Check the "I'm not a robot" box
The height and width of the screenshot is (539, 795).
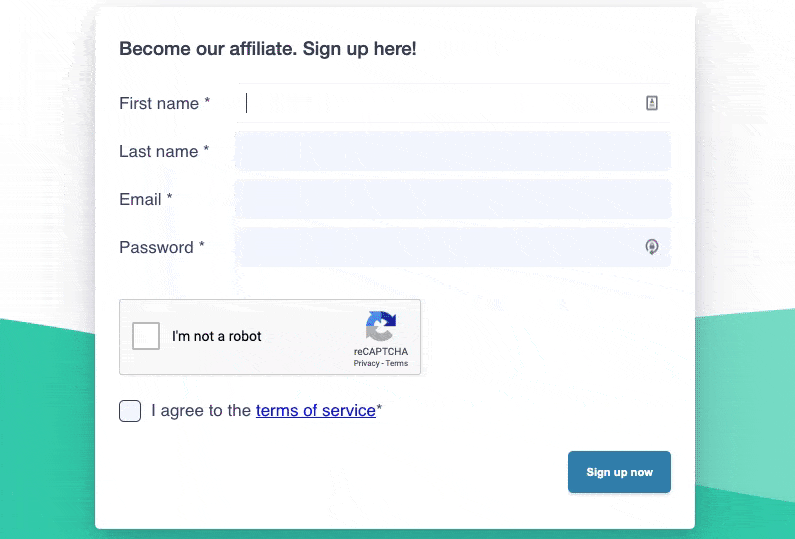pos(146,336)
